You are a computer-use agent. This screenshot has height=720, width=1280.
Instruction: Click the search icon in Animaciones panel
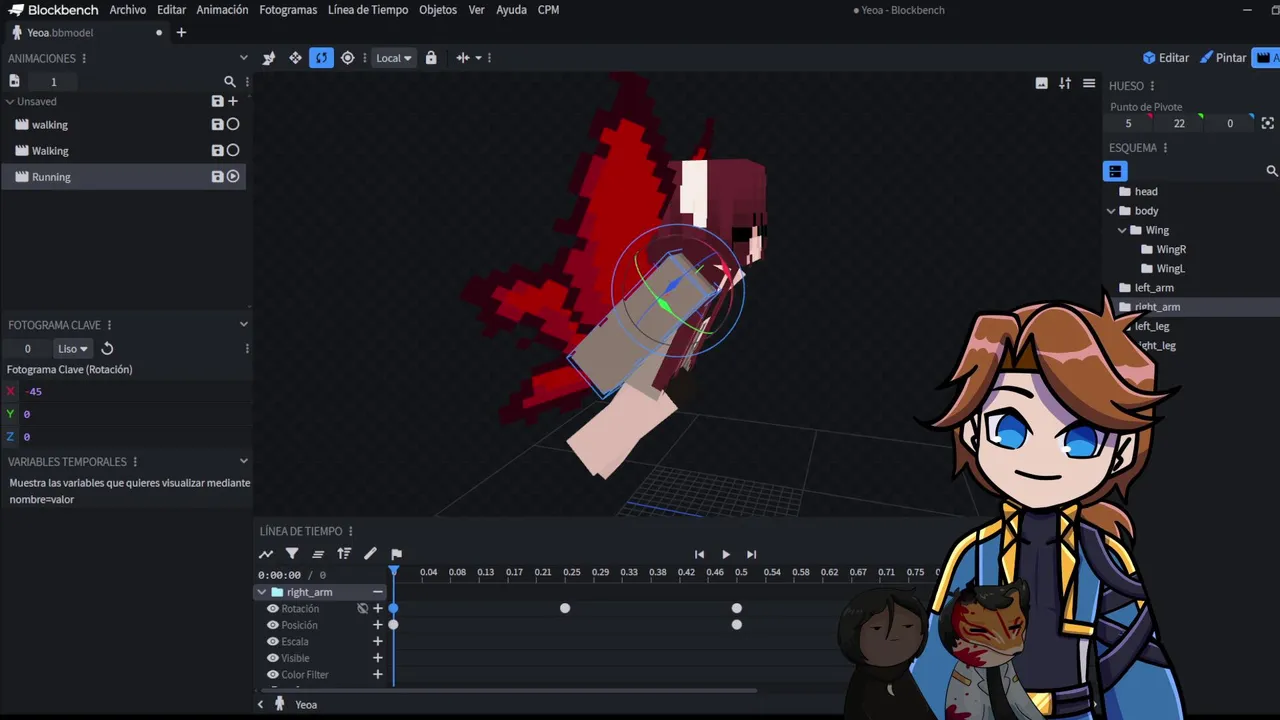click(x=230, y=82)
